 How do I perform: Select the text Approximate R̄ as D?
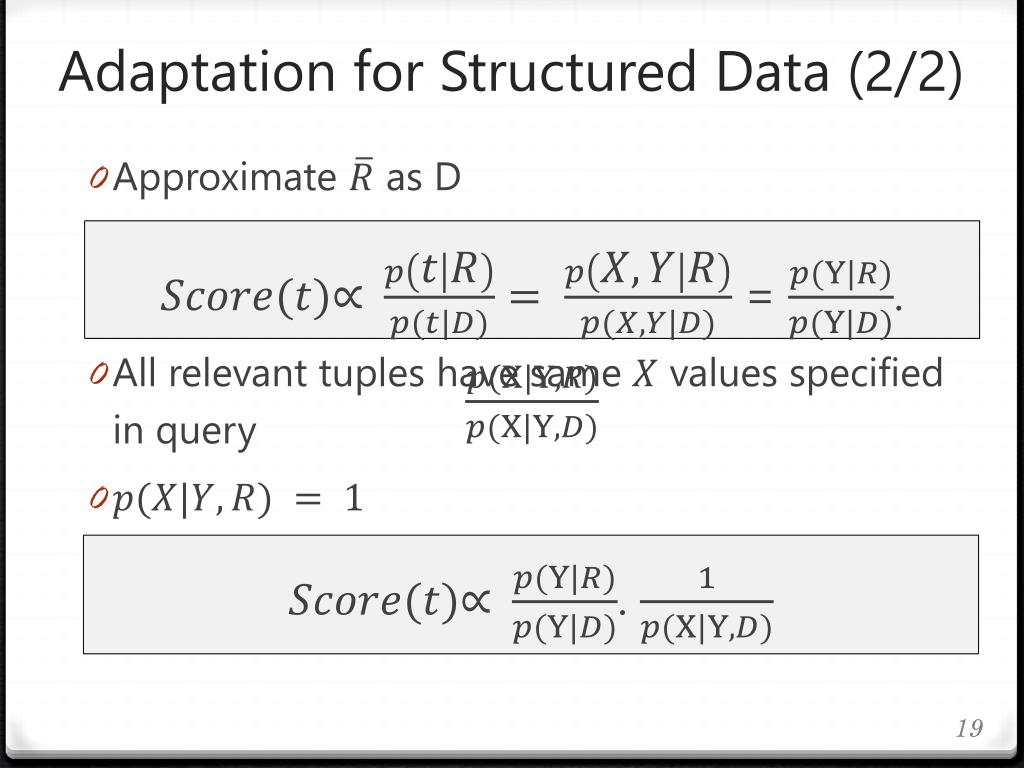point(287,177)
